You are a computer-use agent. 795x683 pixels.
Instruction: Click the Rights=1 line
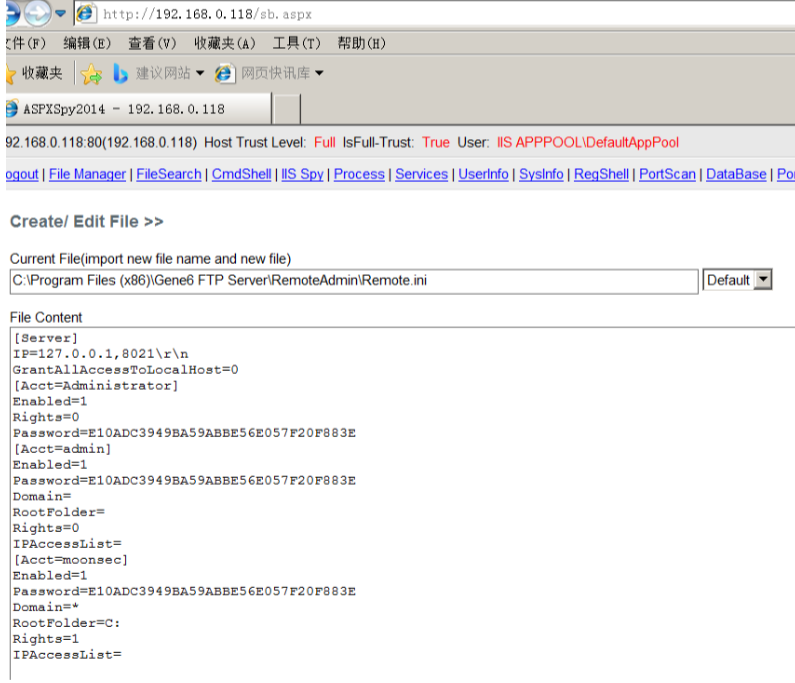click(x=46, y=639)
